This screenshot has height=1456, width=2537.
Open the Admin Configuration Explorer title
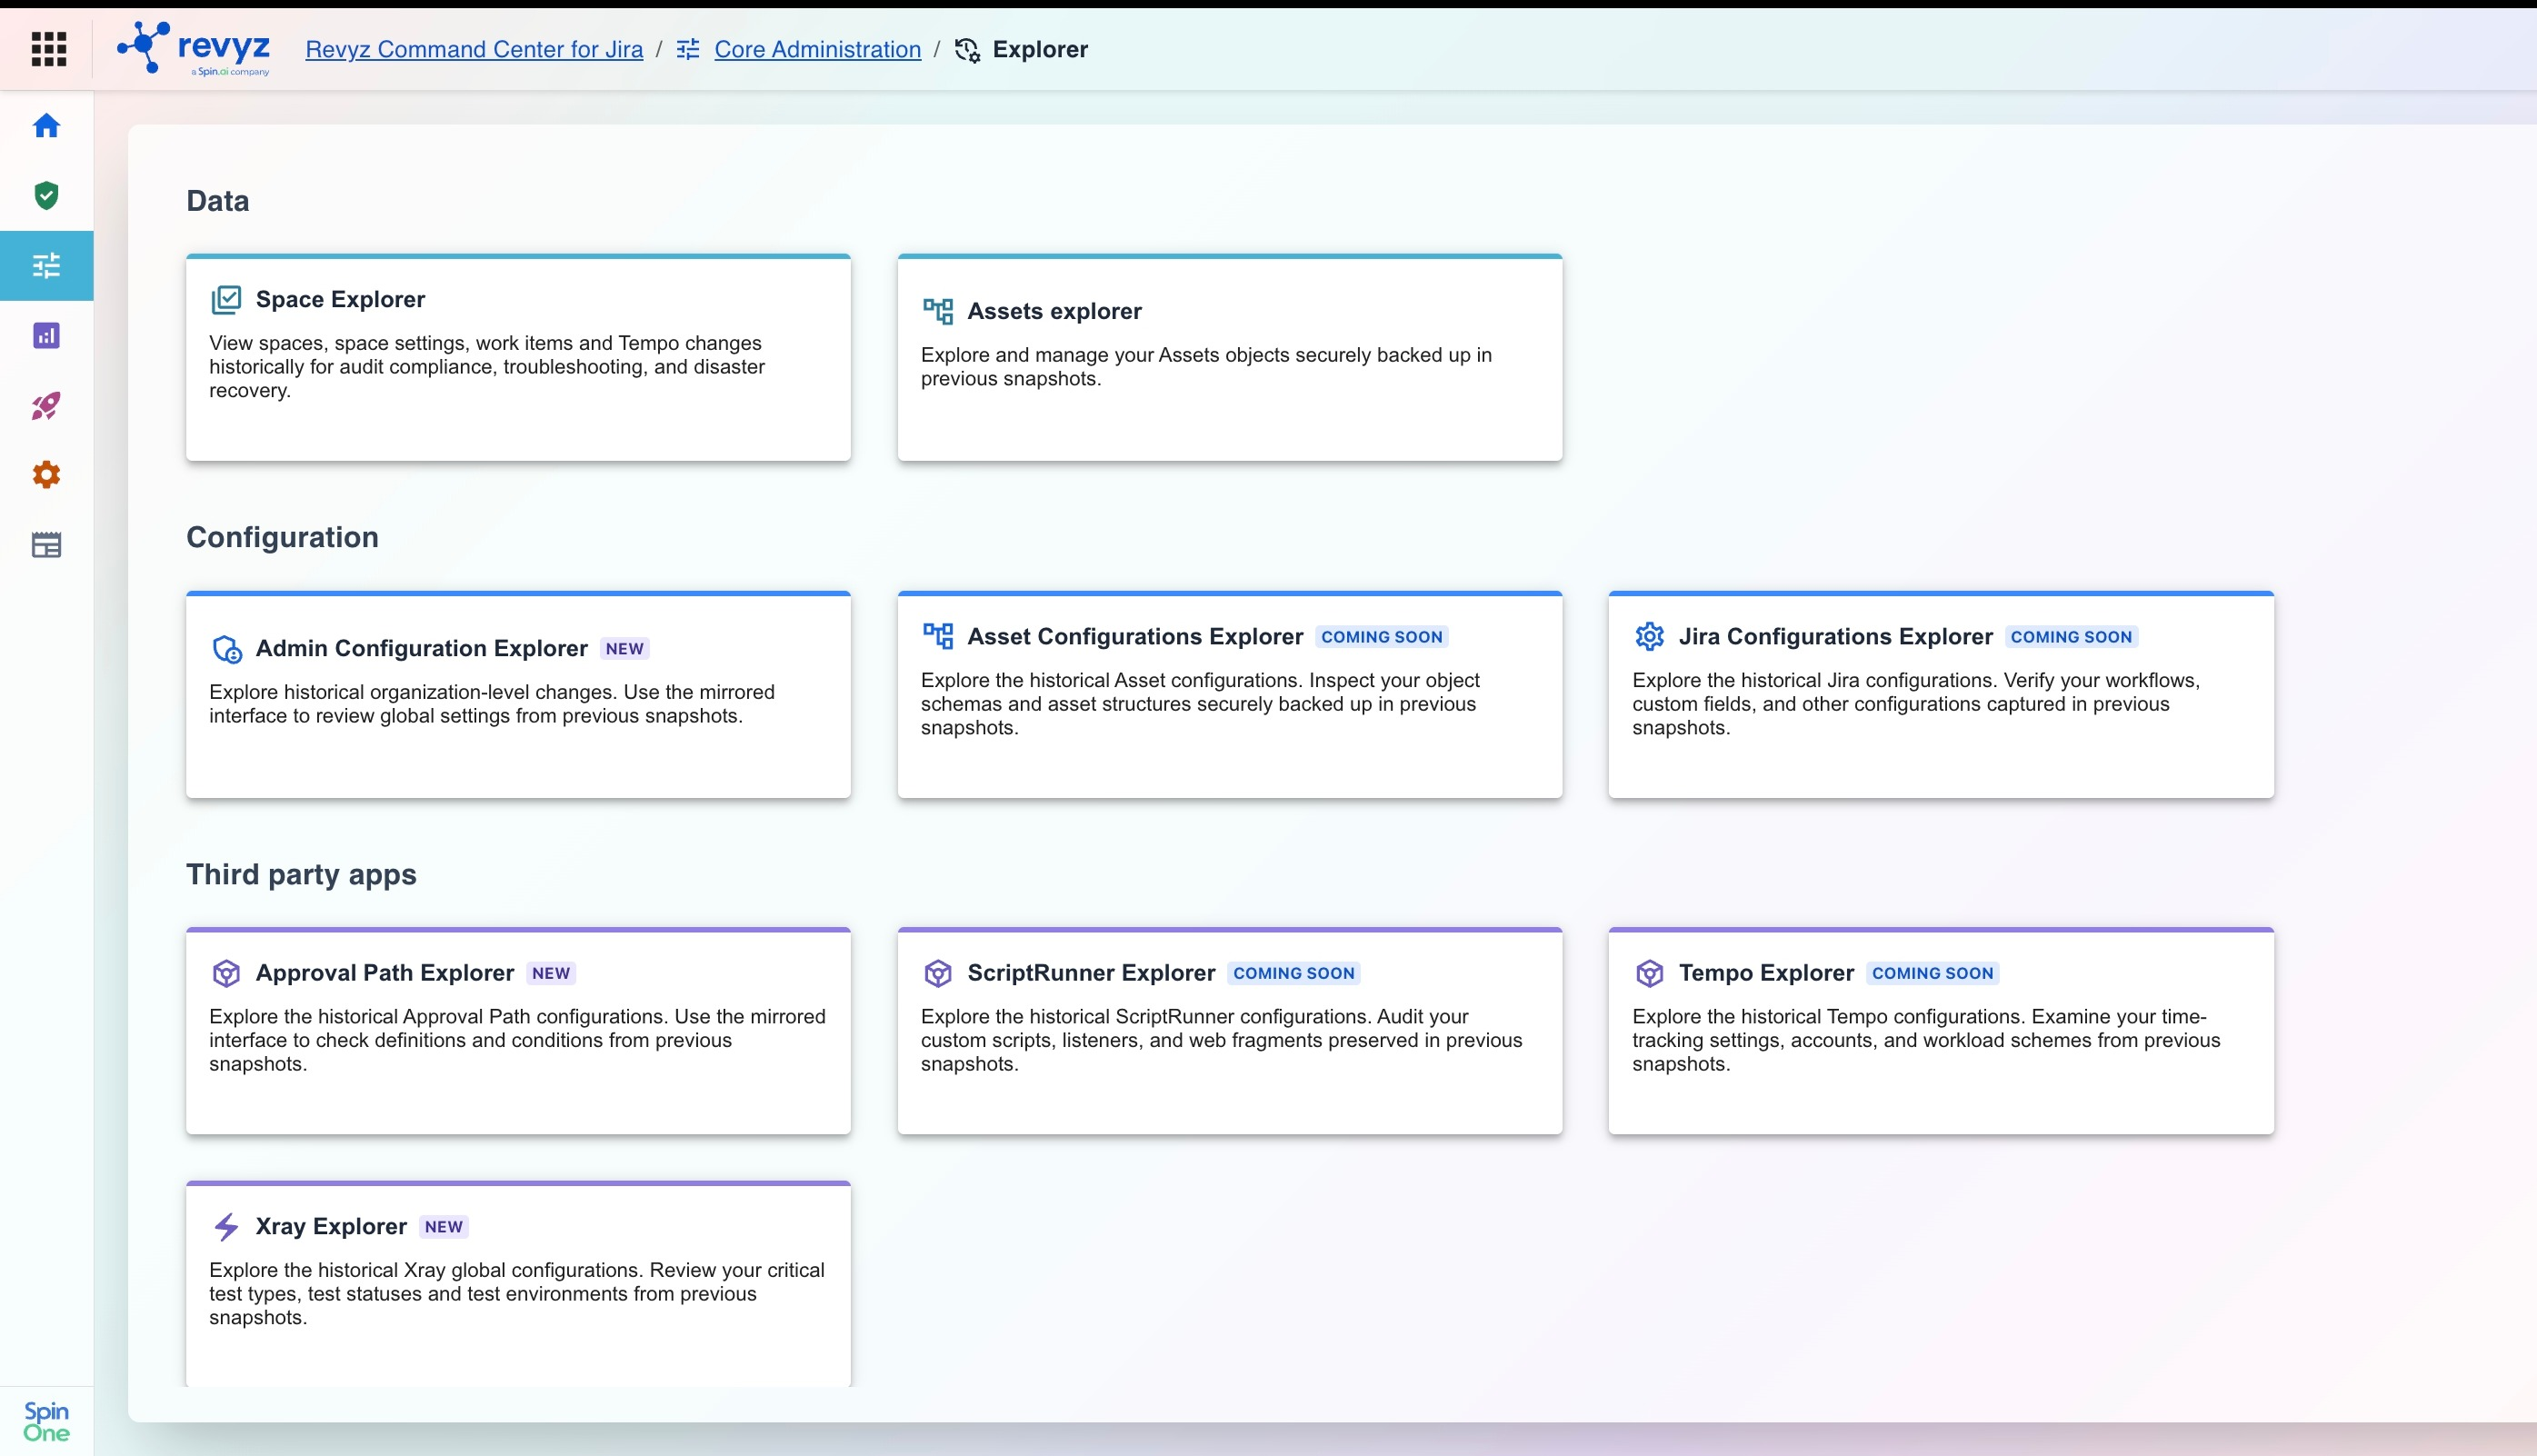tap(421, 648)
